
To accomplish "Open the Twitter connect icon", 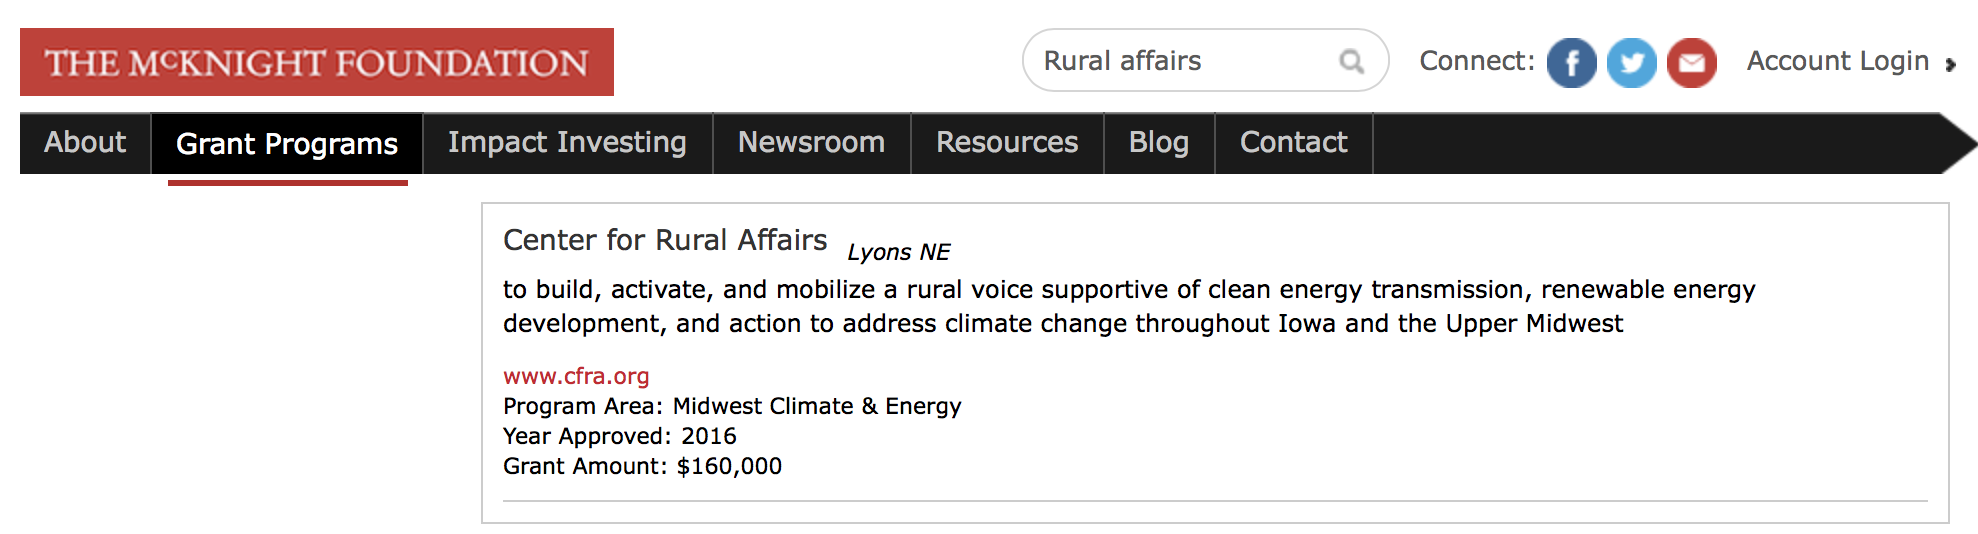I will tap(1632, 63).
